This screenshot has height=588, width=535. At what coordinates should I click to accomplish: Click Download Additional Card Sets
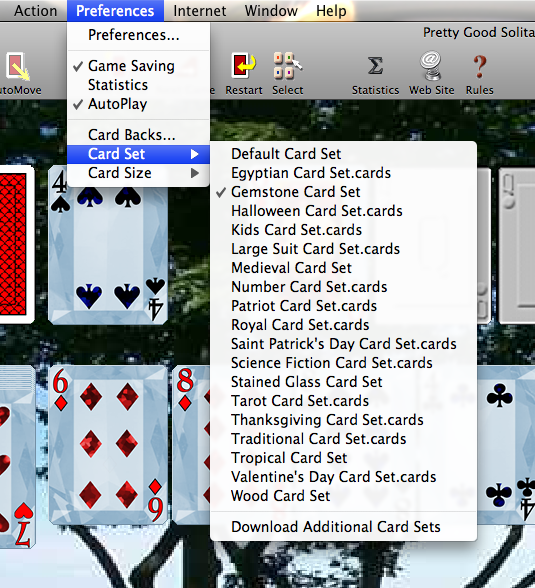(x=343, y=527)
